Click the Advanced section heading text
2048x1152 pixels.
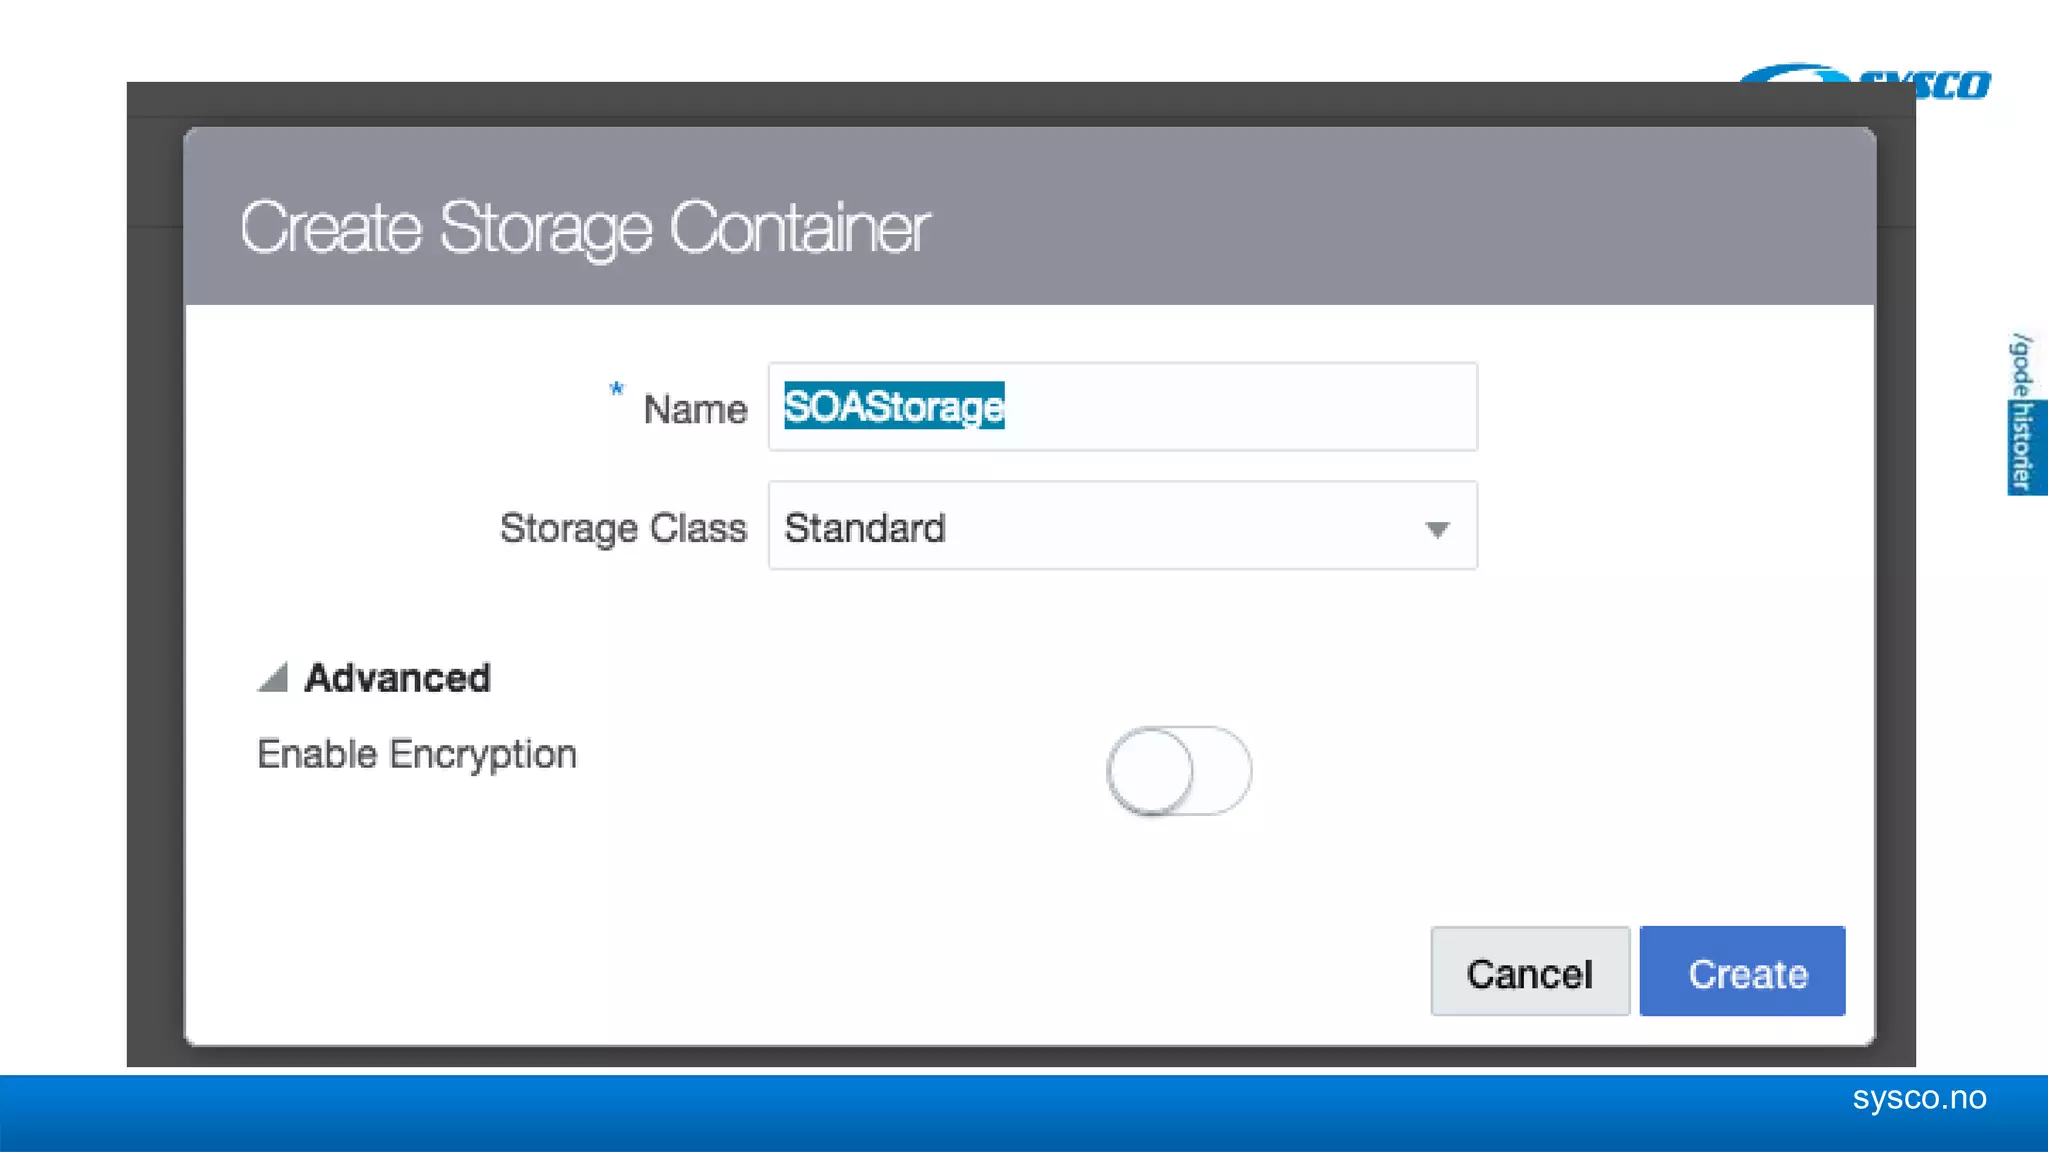tap(397, 678)
